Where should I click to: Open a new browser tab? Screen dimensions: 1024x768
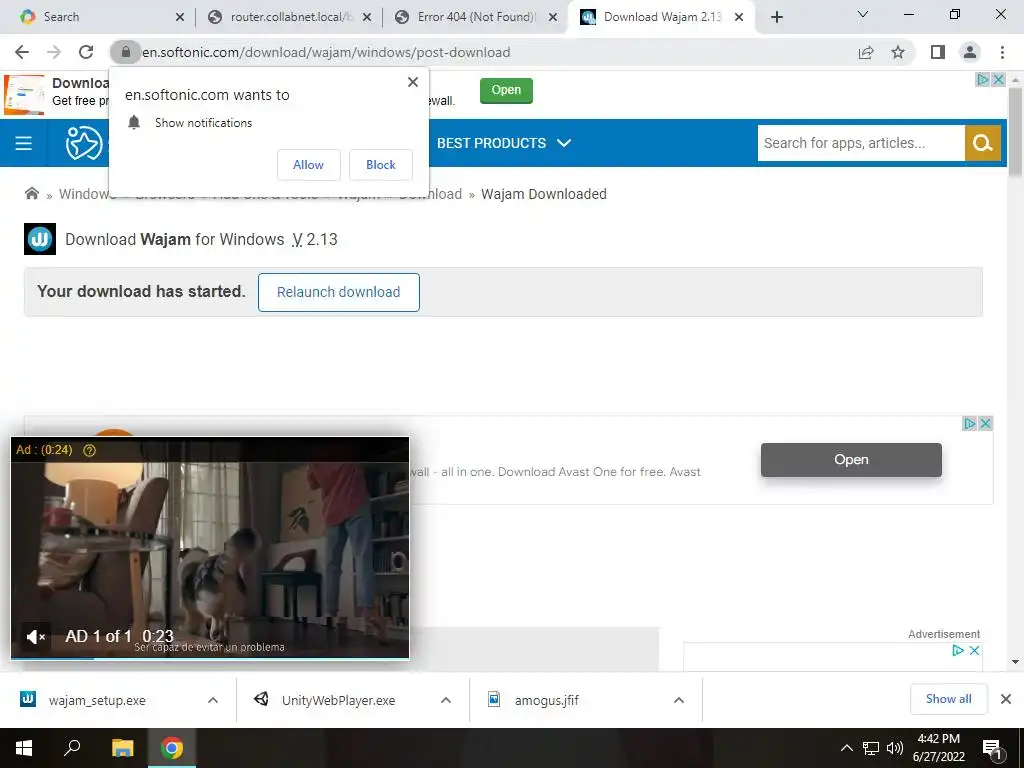[776, 17]
